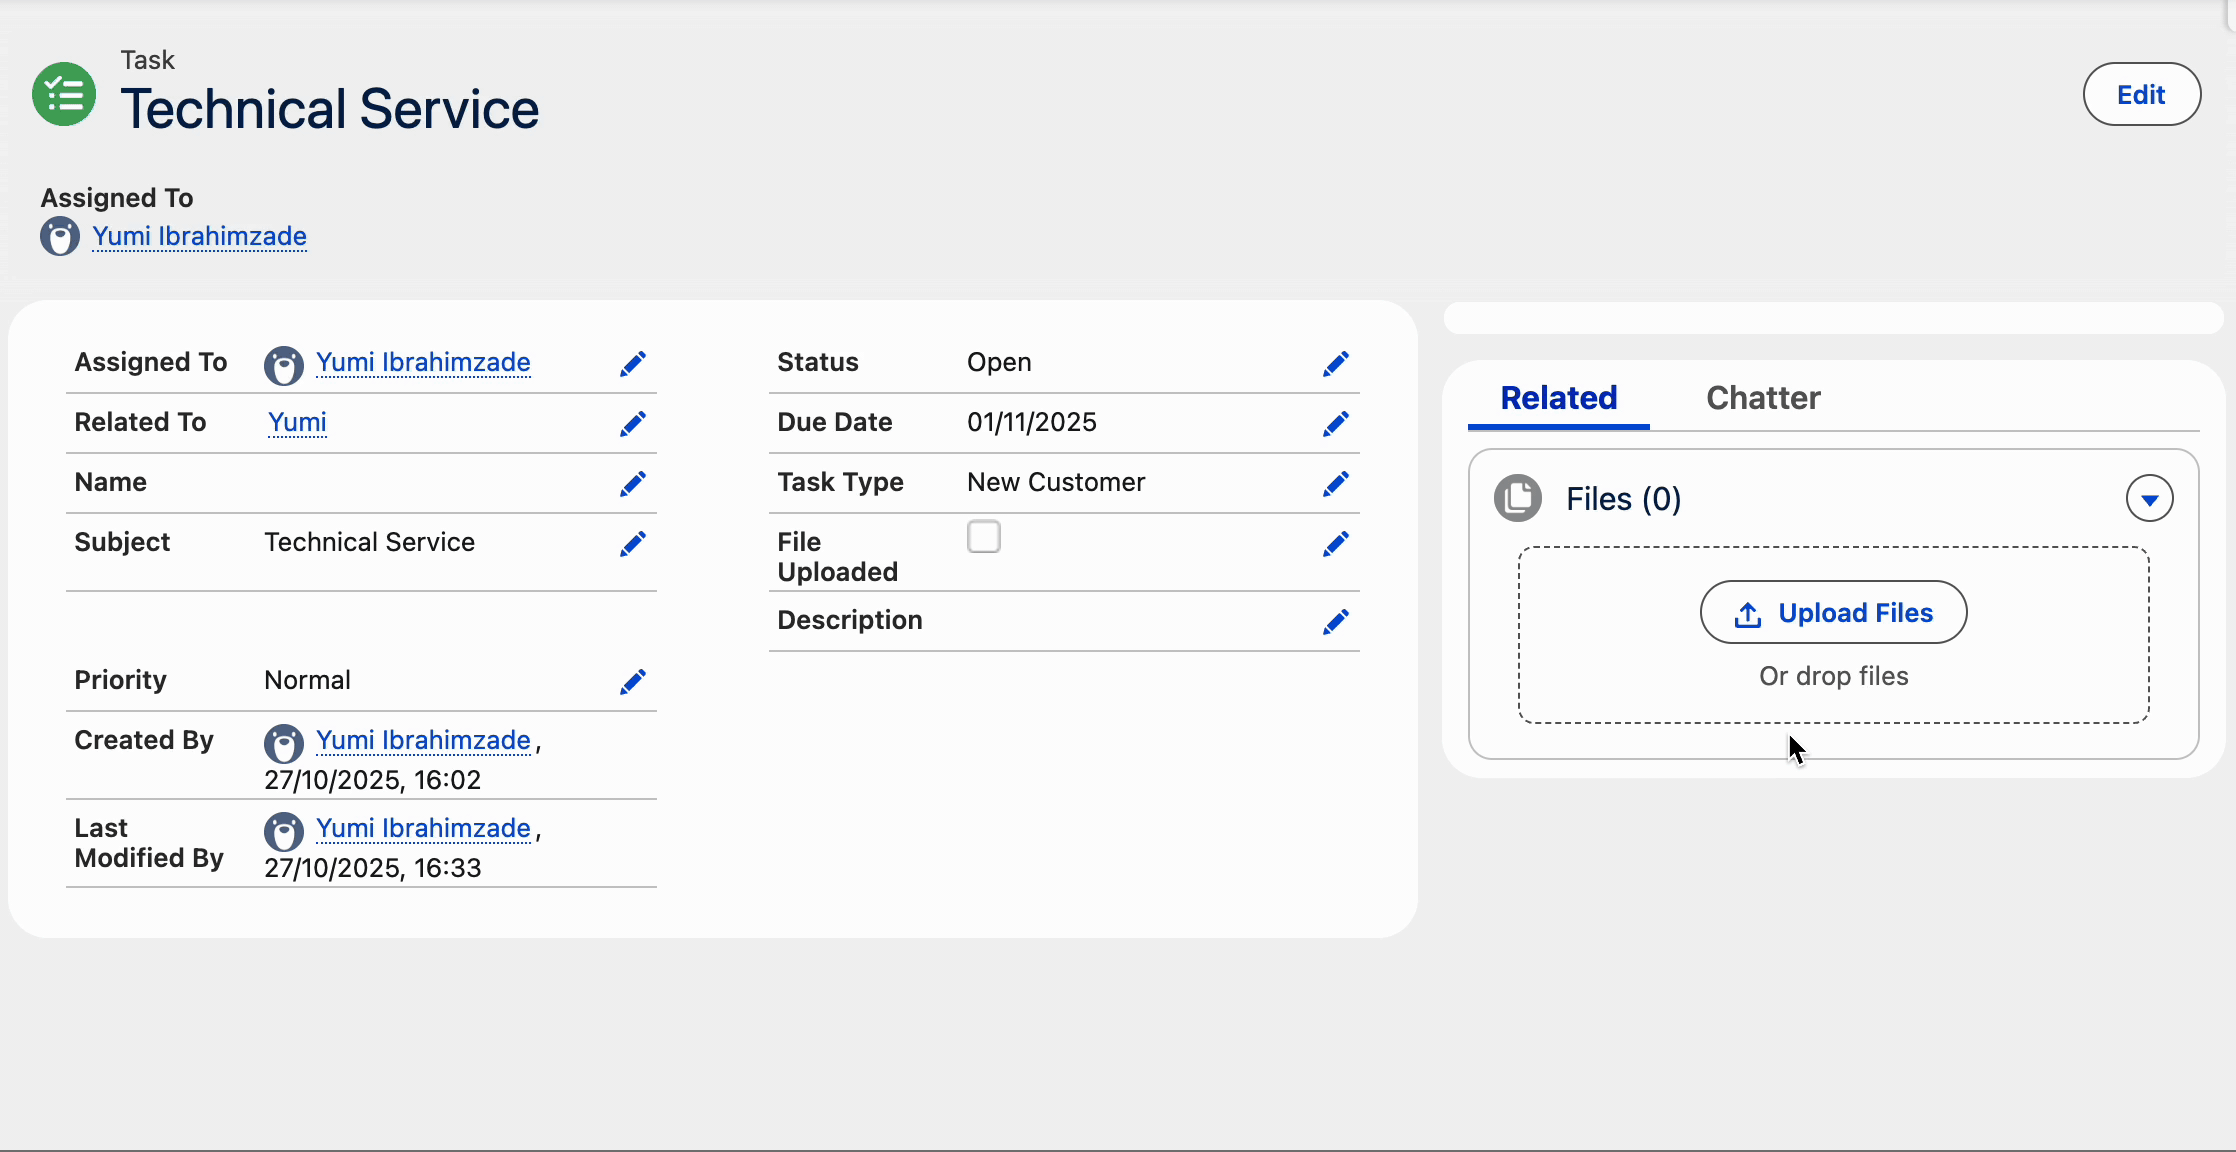2236x1152 pixels.
Task: Switch to the Chatter tab
Action: click(1762, 398)
